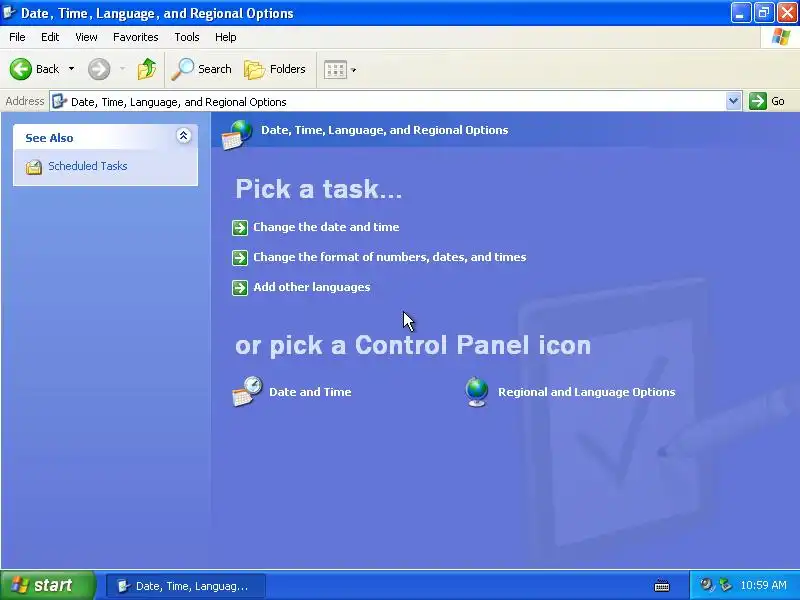Click the green Go arrow button

(x=758, y=101)
